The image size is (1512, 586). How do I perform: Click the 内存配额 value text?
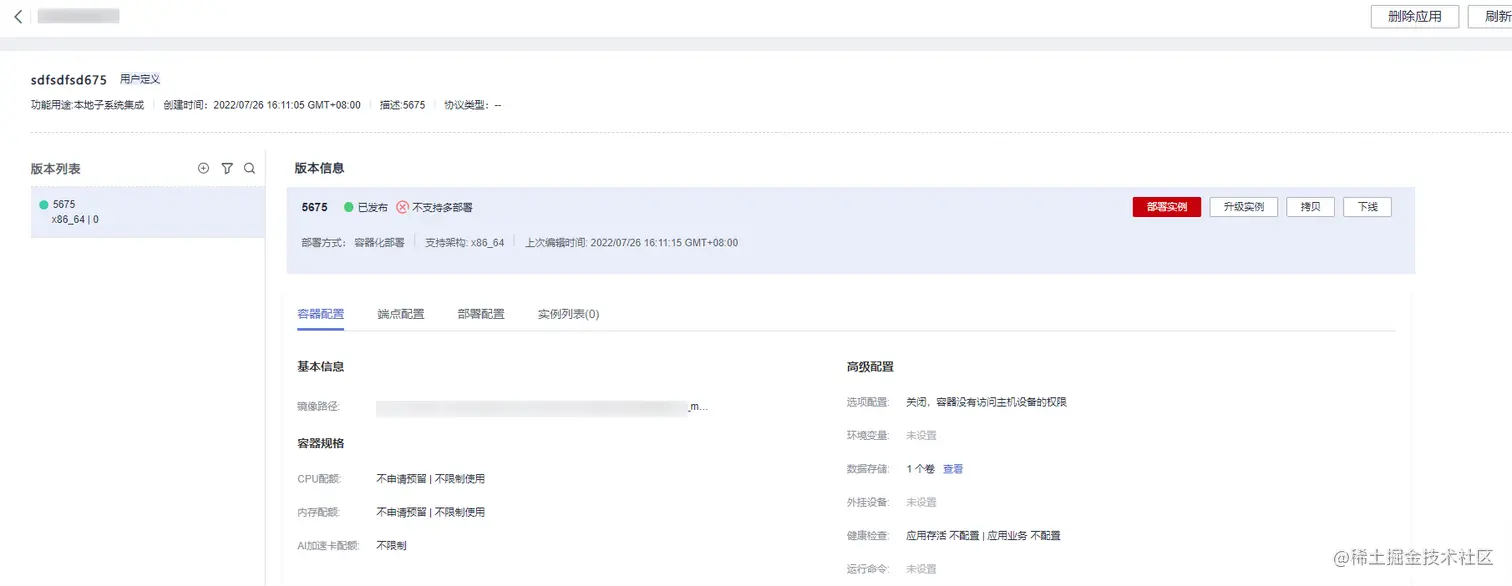tap(430, 512)
